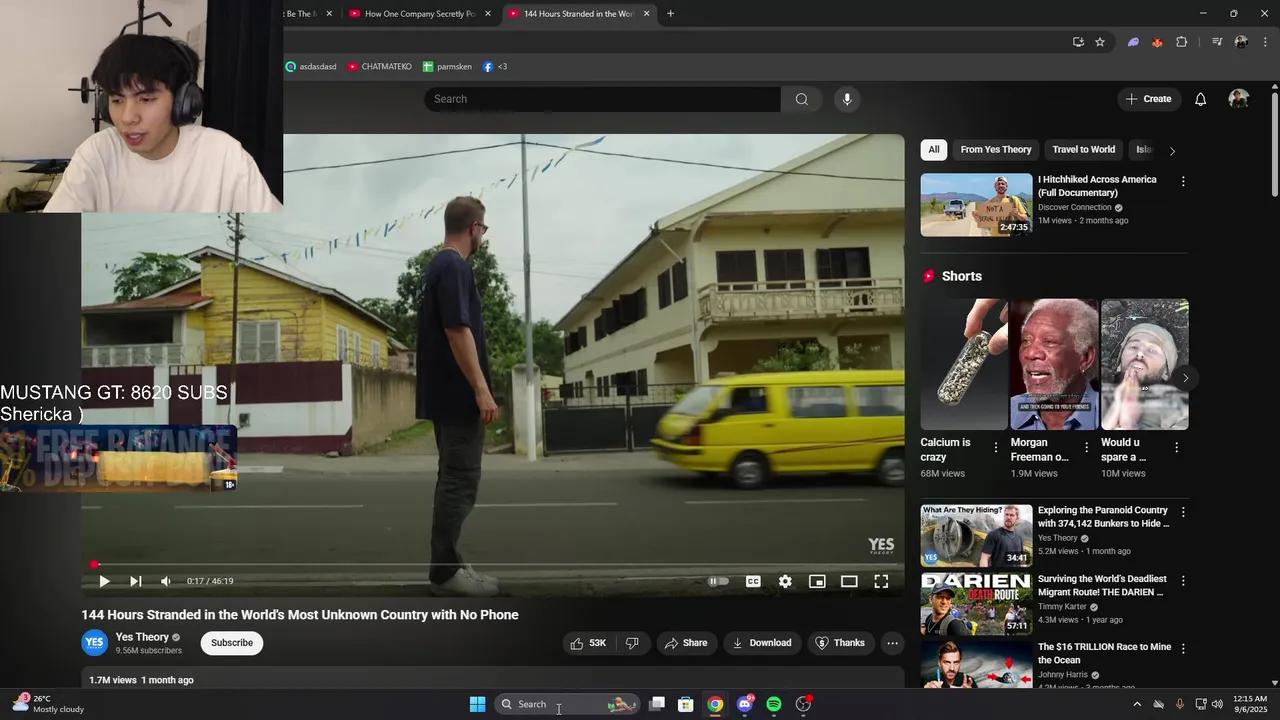Open options for Paranoid Country video

[x=1183, y=512]
